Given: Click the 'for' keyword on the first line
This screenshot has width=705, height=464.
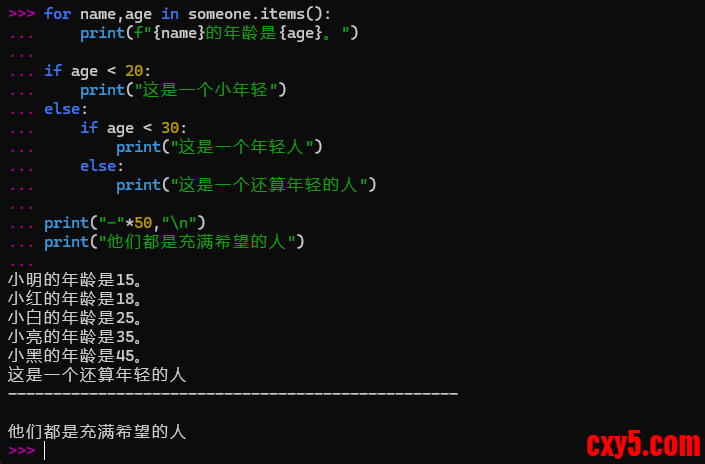Looking at the screenshot, I should click(x=57, y=14).
